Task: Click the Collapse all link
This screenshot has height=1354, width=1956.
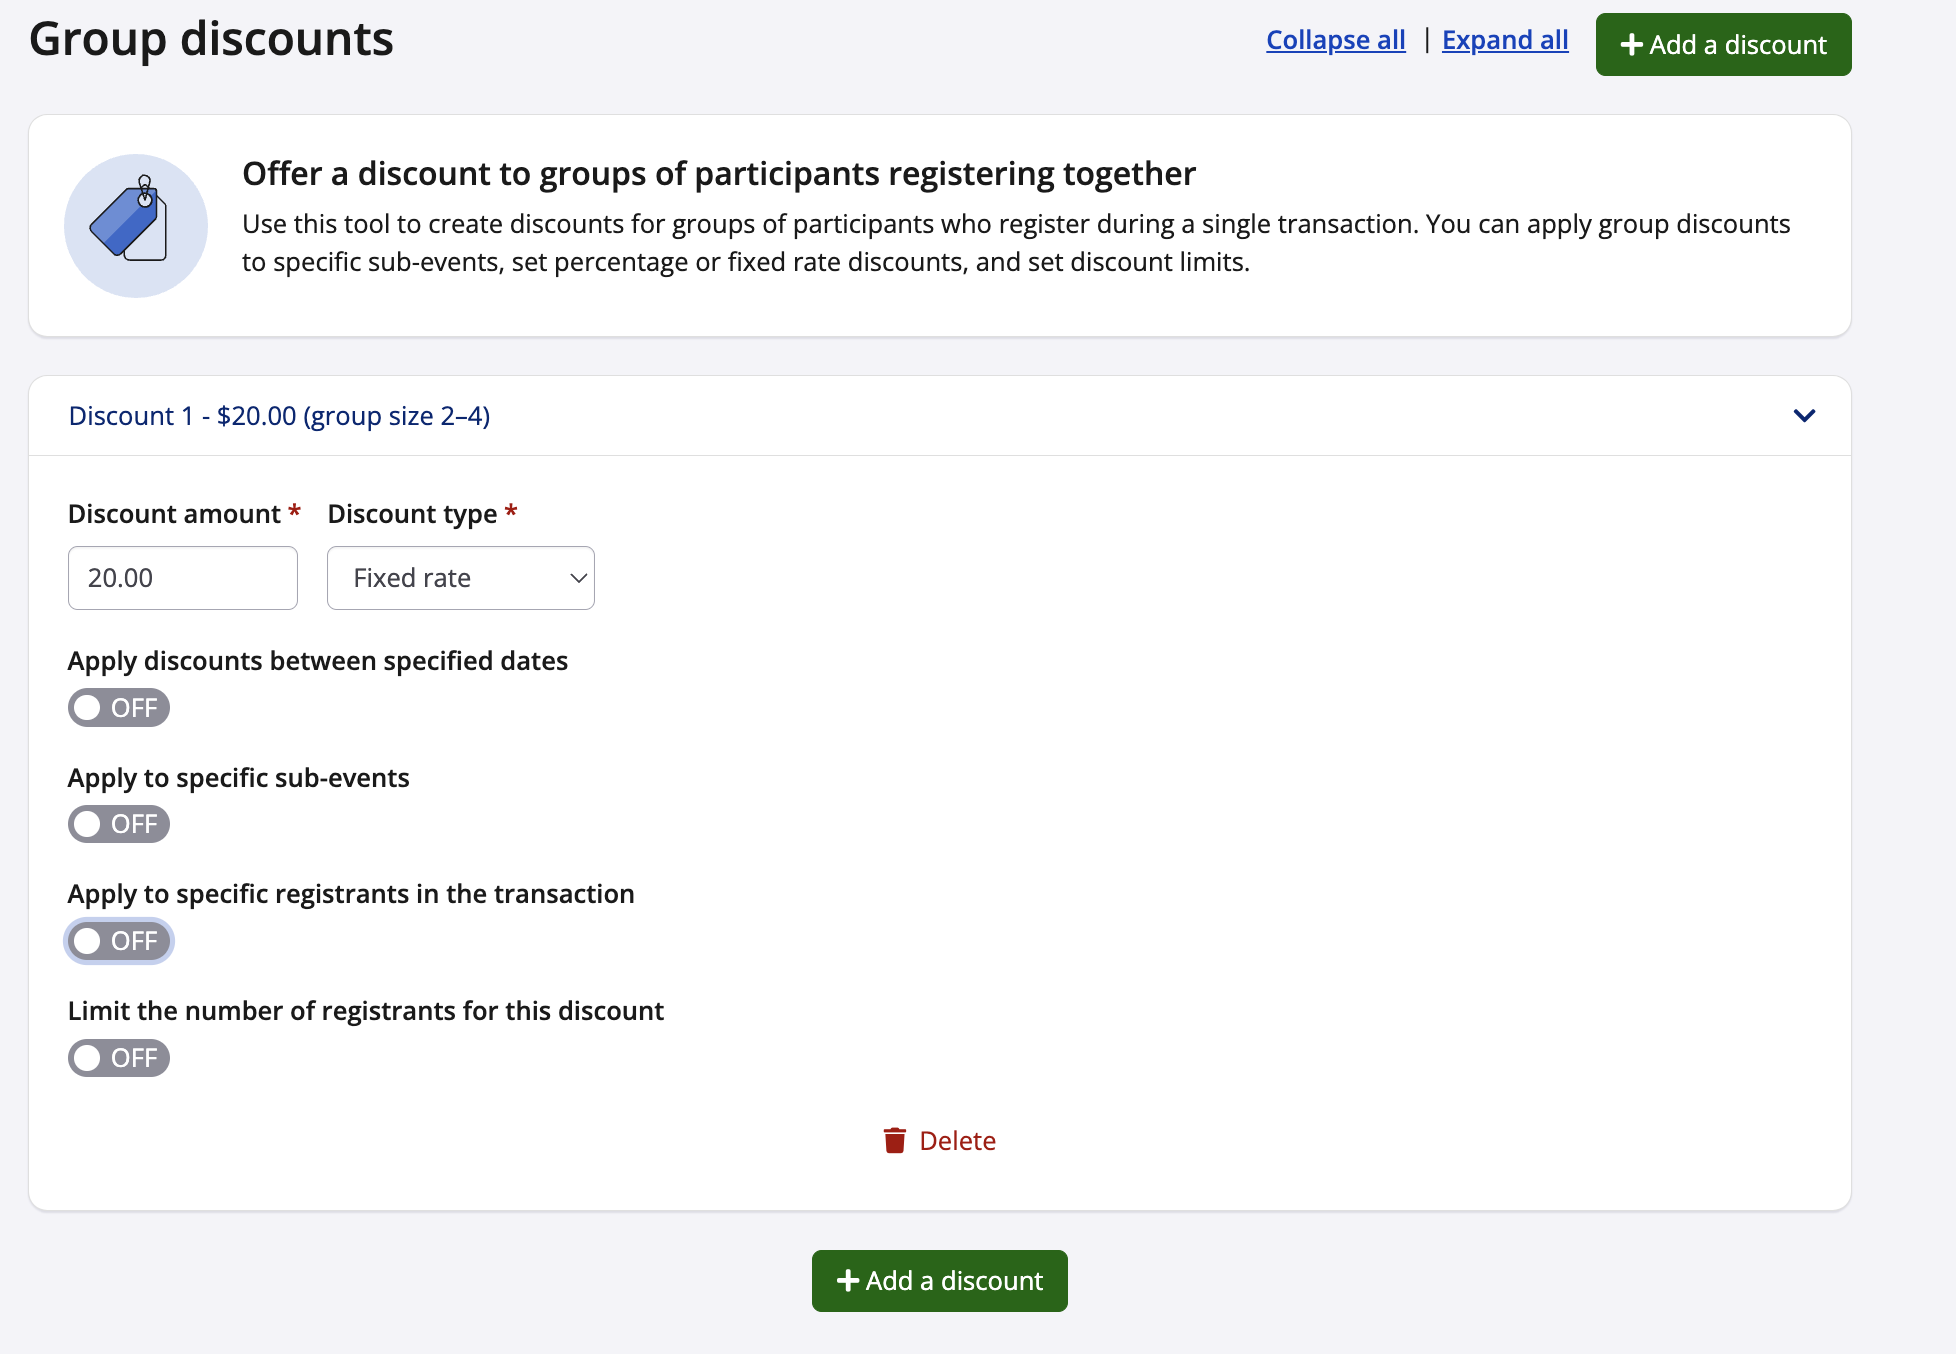Action: tap(1335, 40)
